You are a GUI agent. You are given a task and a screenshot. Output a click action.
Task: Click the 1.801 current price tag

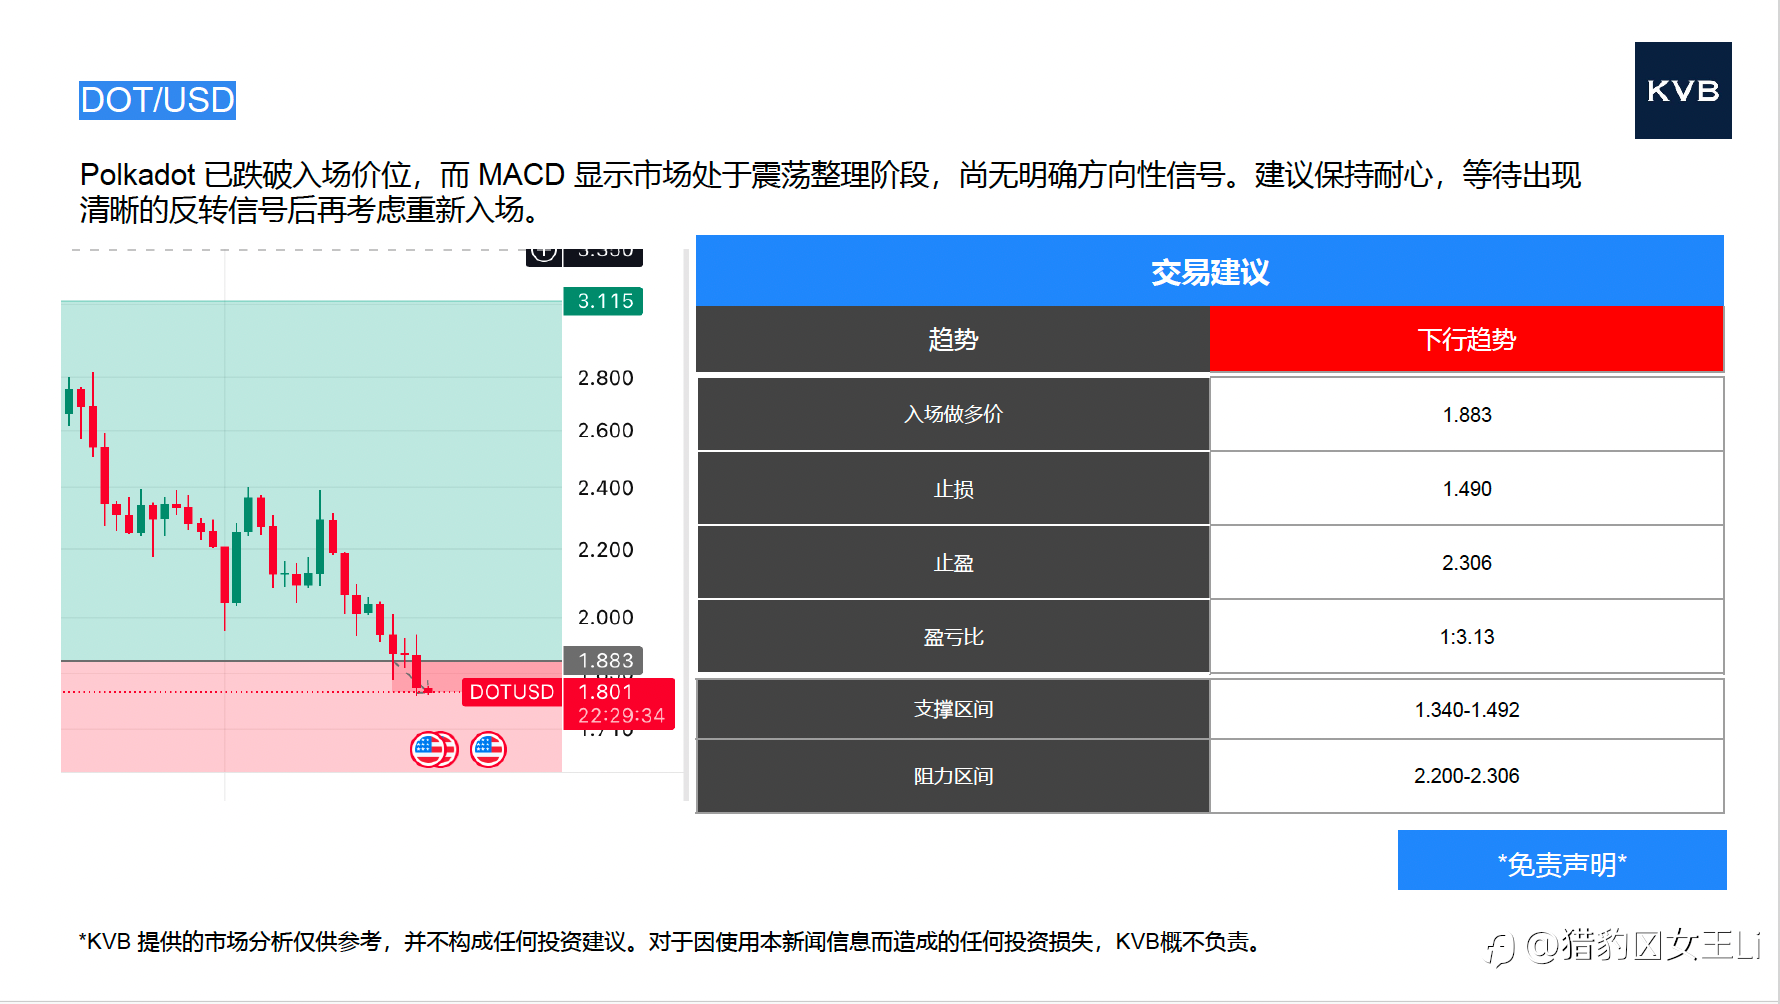(x=620, y=703)
